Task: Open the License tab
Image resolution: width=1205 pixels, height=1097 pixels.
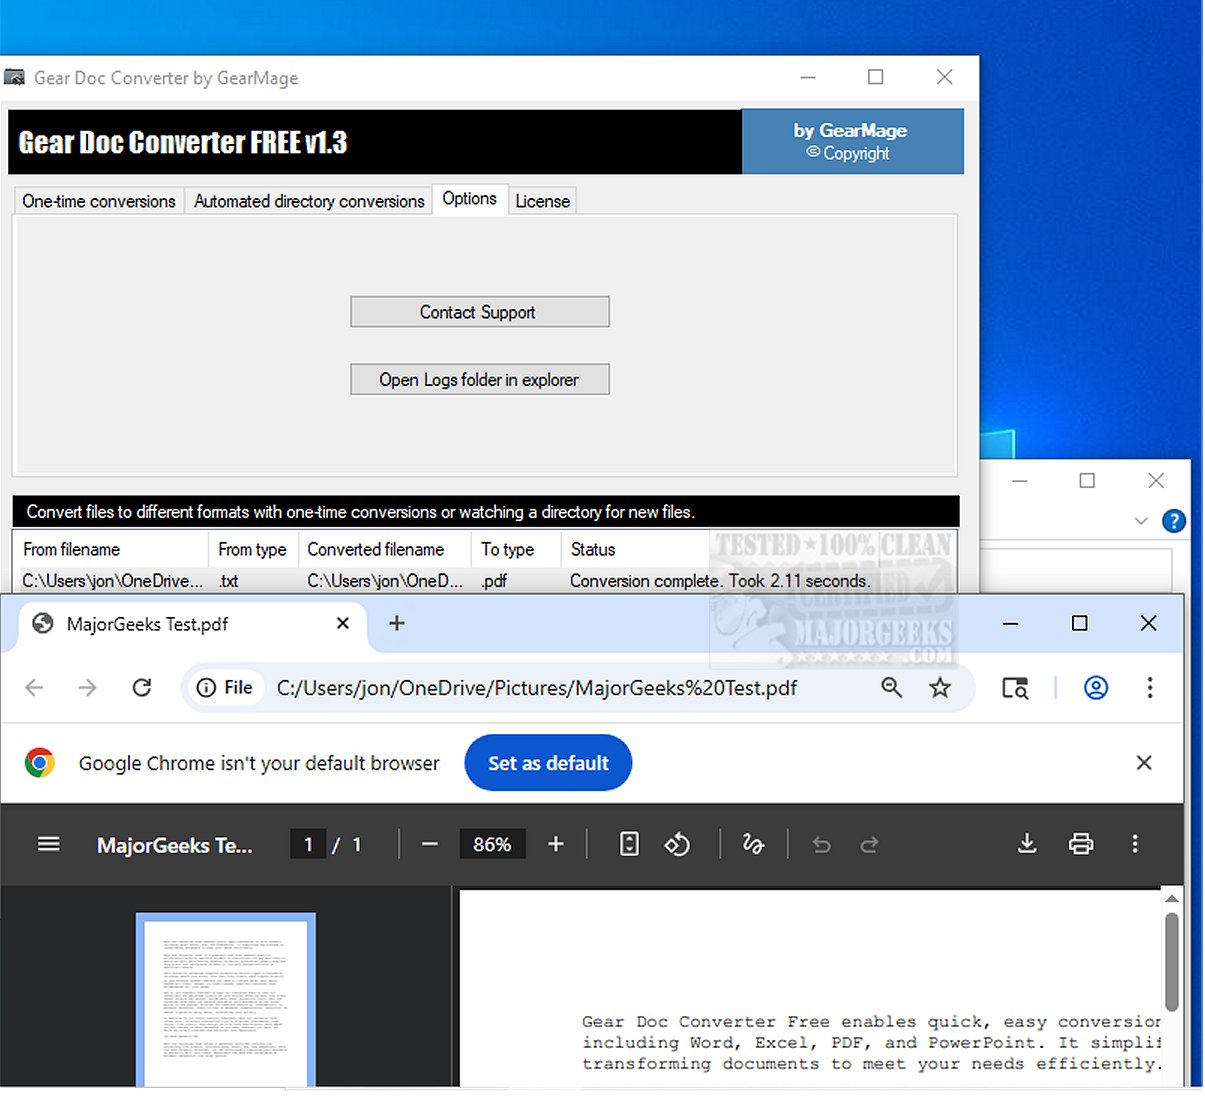Action: point(542,201)
